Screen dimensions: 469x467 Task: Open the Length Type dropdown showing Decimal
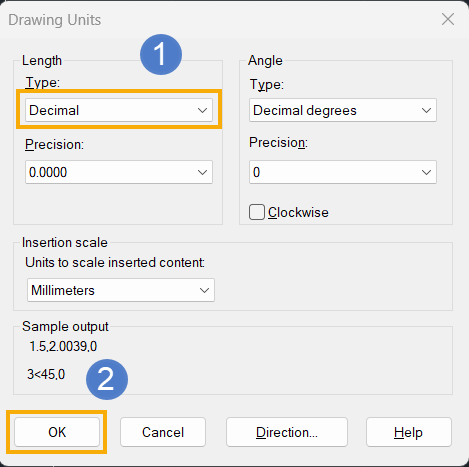119,110
